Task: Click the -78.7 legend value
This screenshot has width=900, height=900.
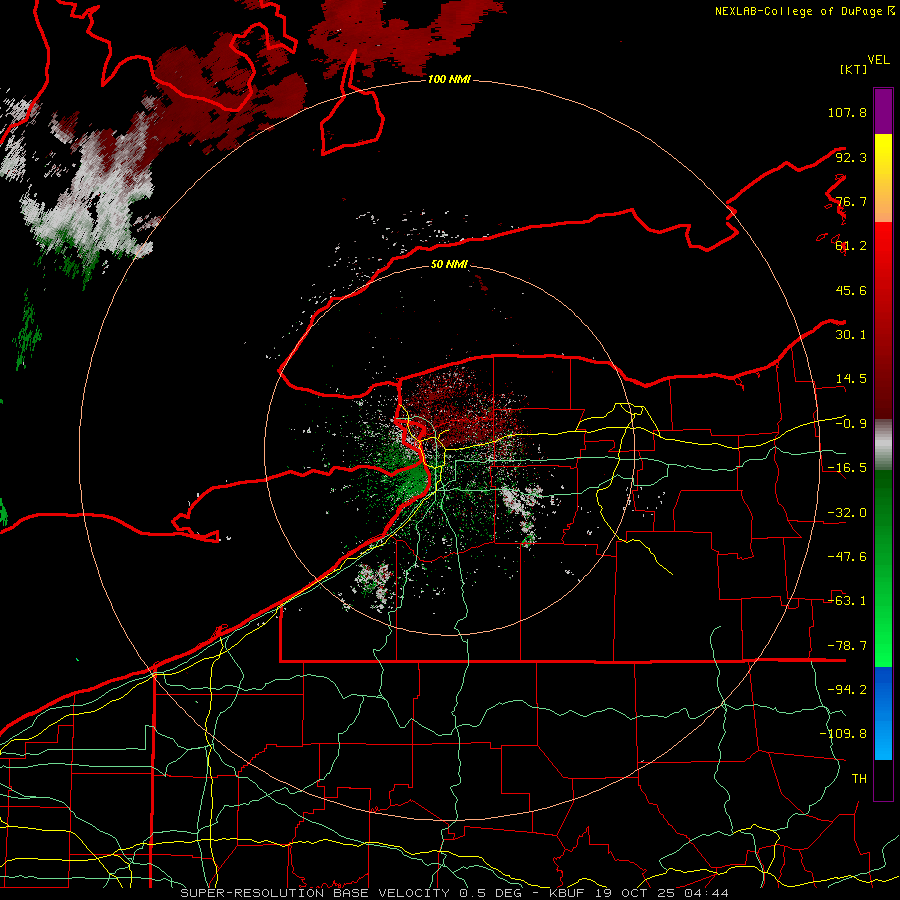Action: click(x=847, y=646)
